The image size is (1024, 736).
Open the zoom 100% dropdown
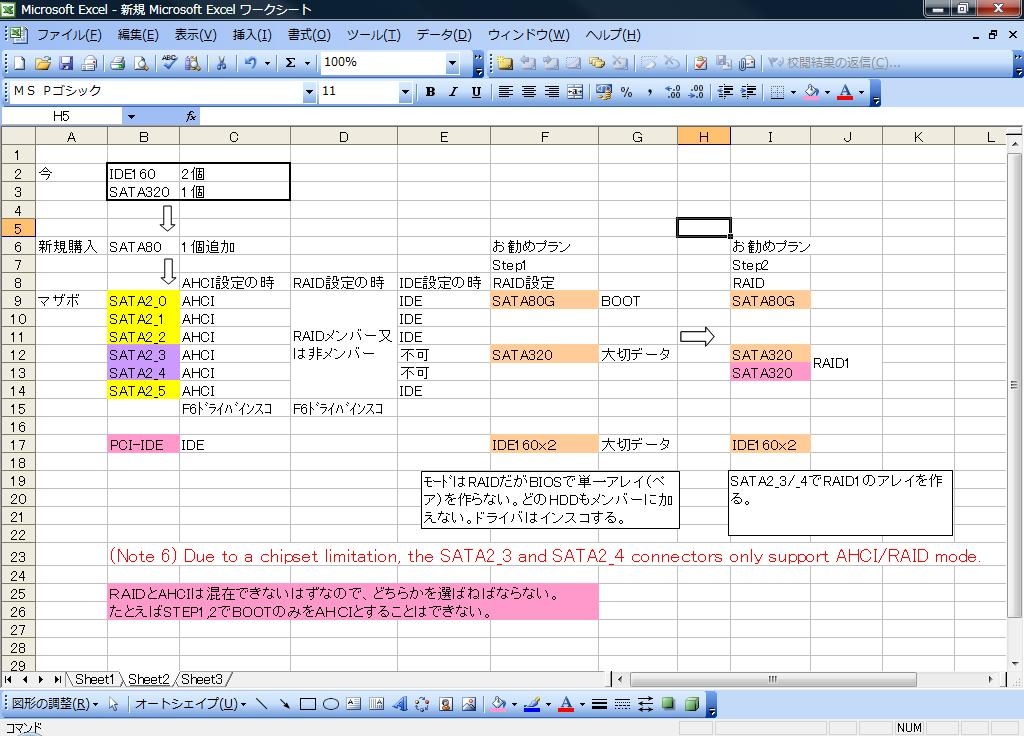tap(452, 63)
